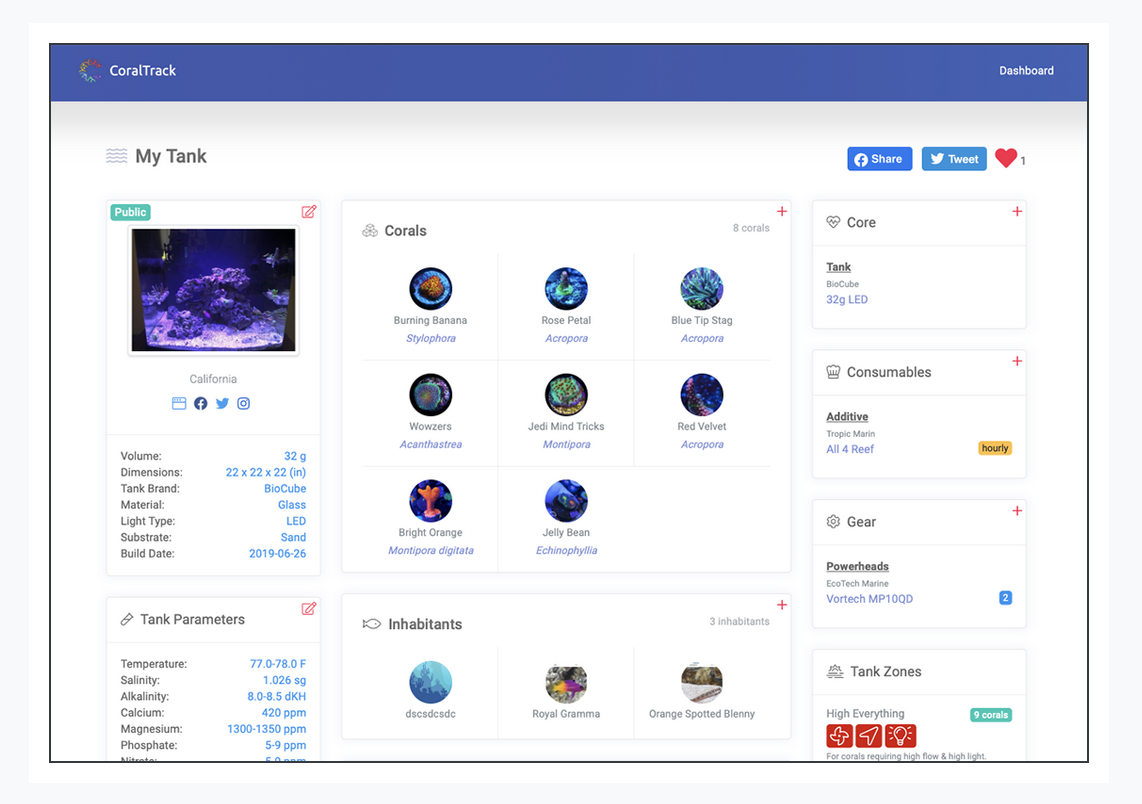1142x804 pixels.
Task: Add Core item with plus icon
Action: [x=1017, y=211]
